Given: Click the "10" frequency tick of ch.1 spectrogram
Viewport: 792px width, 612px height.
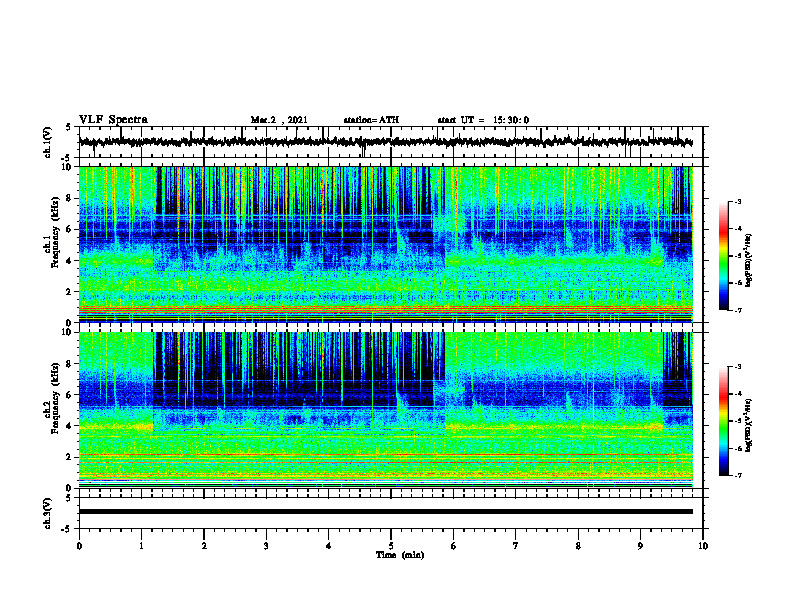Looking at the screenshot, I should point(68,167).
